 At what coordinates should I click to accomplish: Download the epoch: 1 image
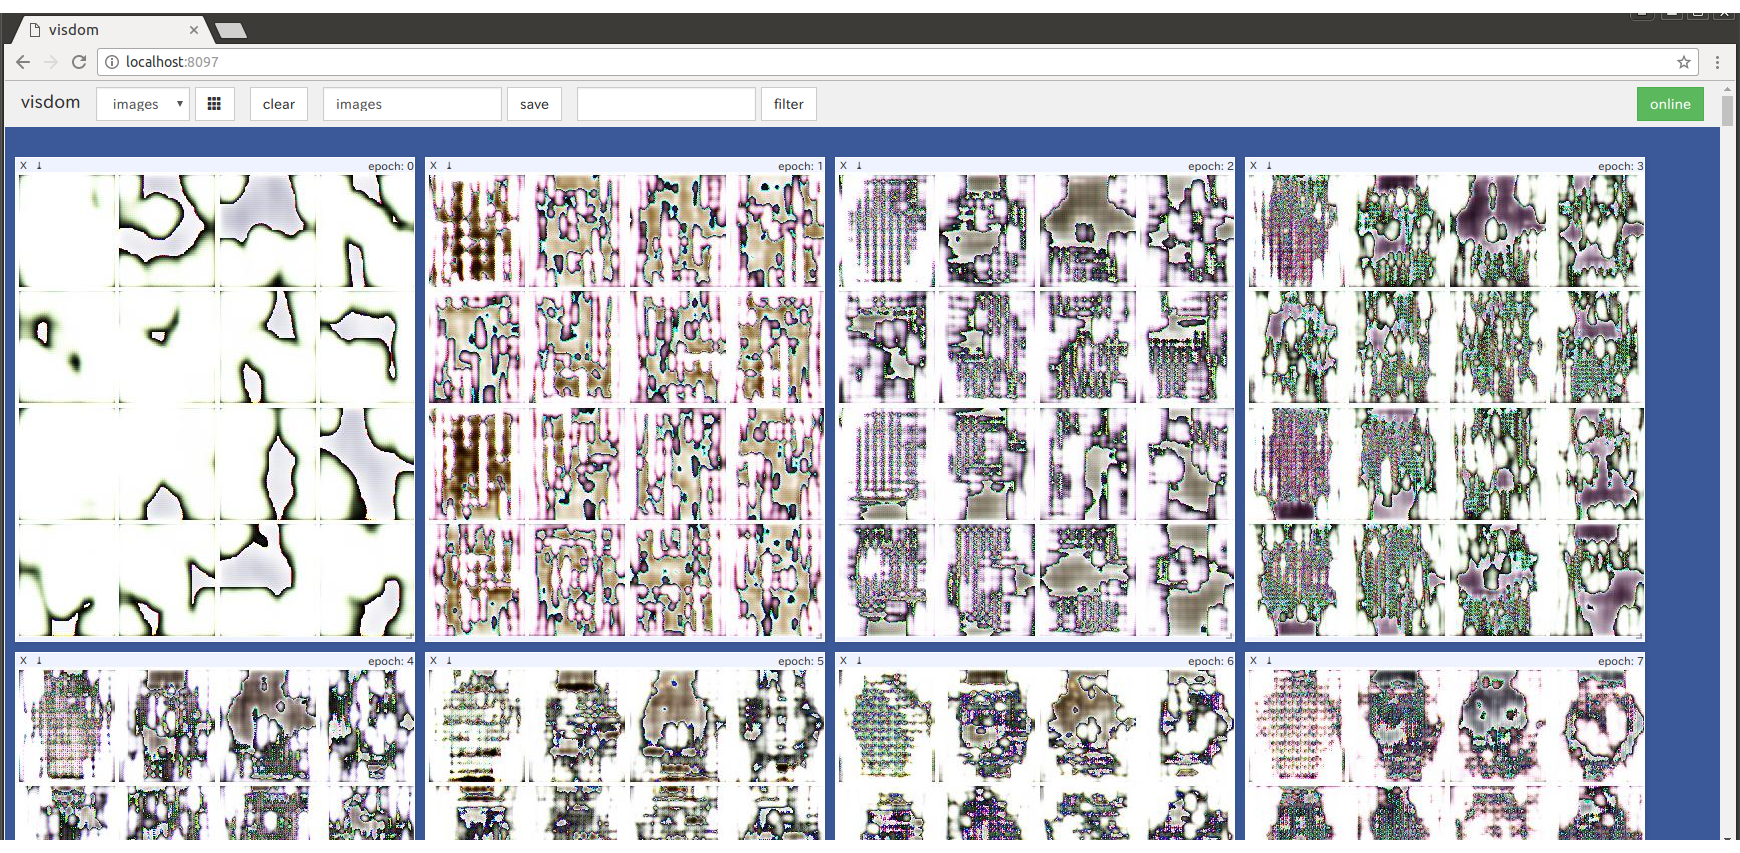(449, 166)
